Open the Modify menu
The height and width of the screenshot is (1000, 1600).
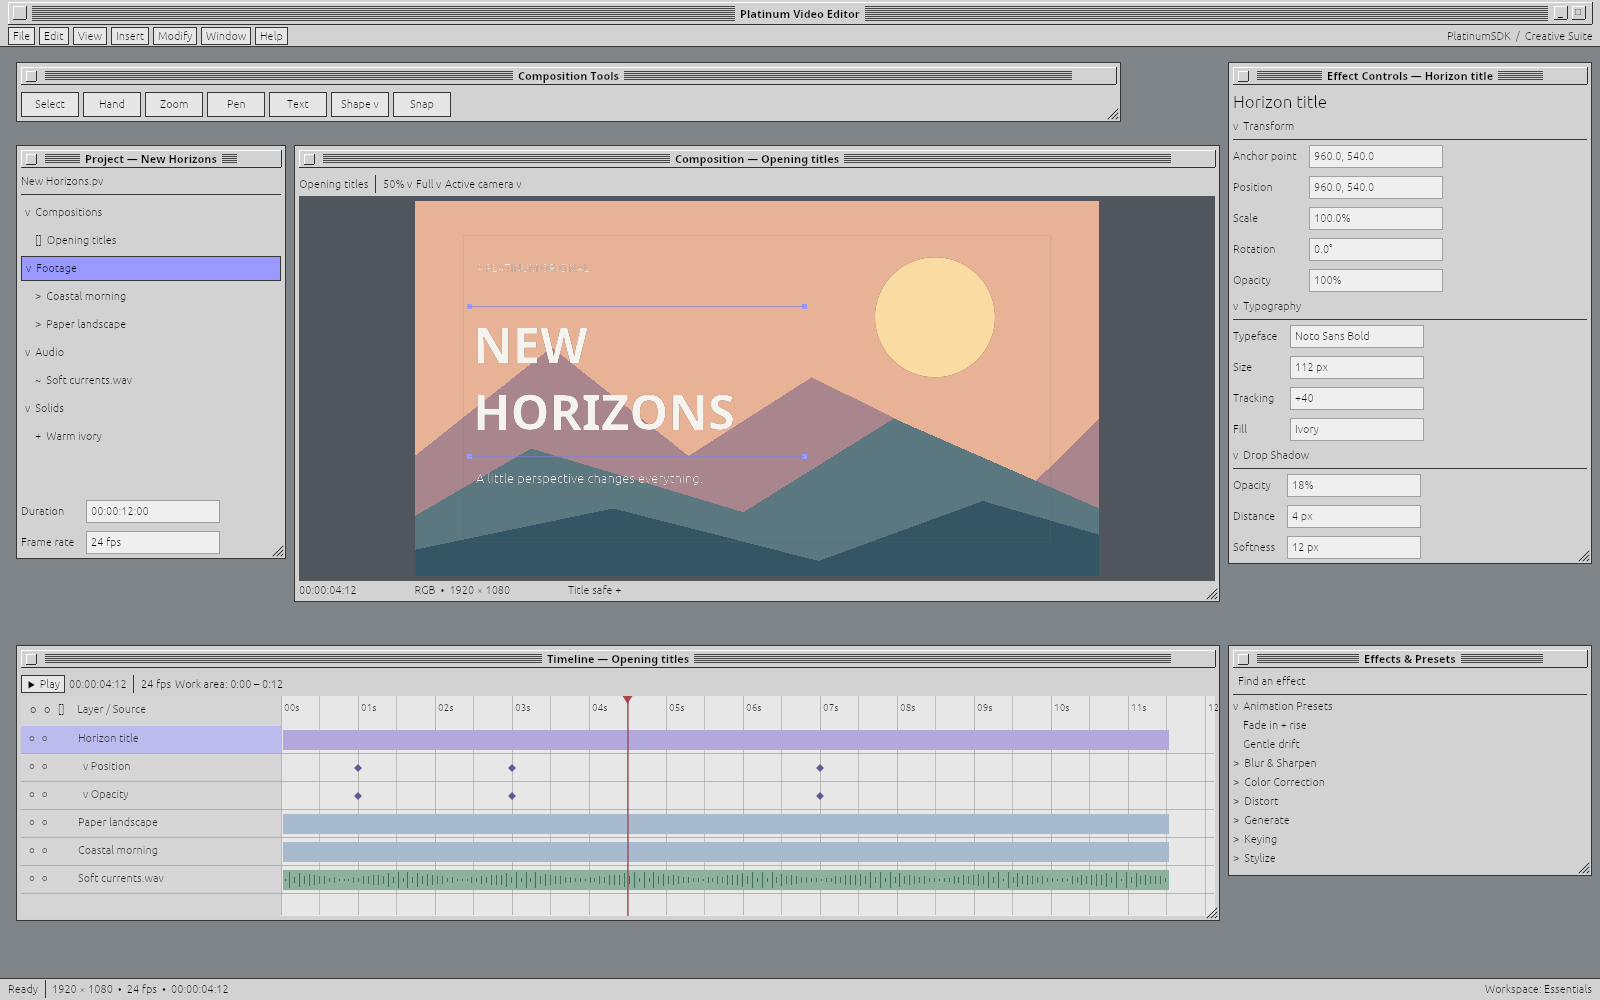pyautogui.click(x=175, y=36)
